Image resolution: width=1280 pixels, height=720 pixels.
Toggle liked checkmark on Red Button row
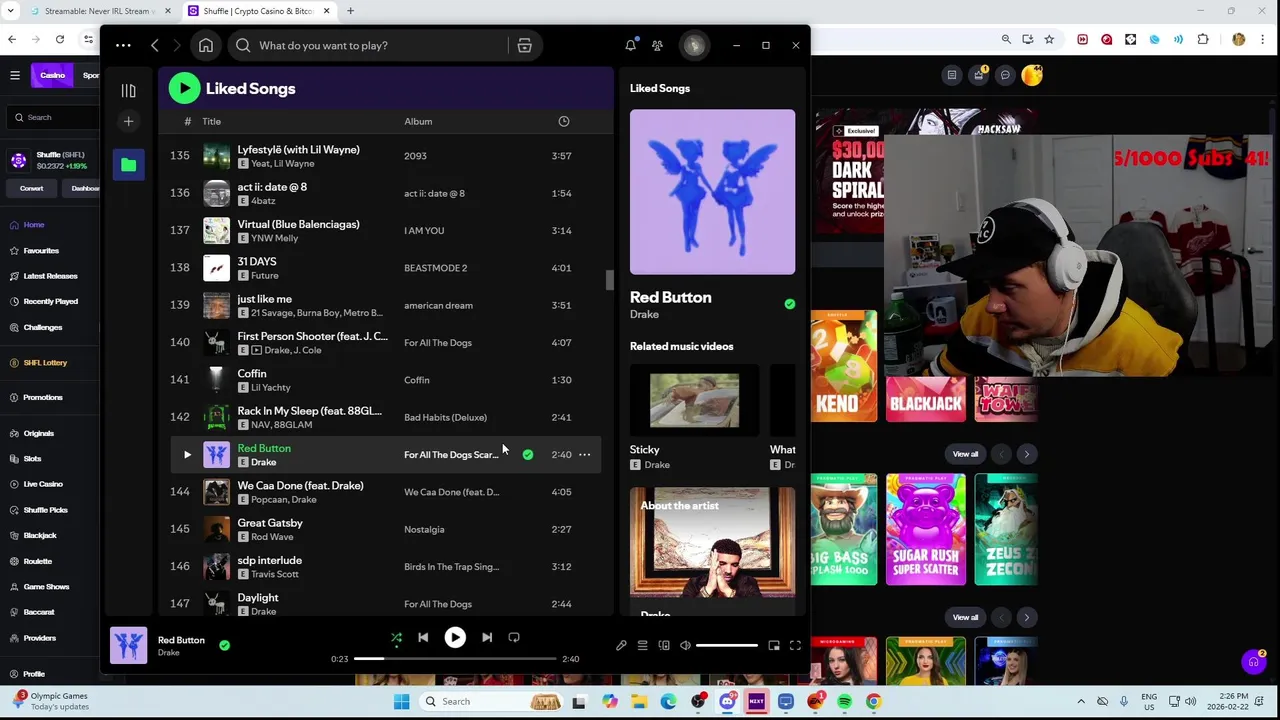click(x=528, y=455)
